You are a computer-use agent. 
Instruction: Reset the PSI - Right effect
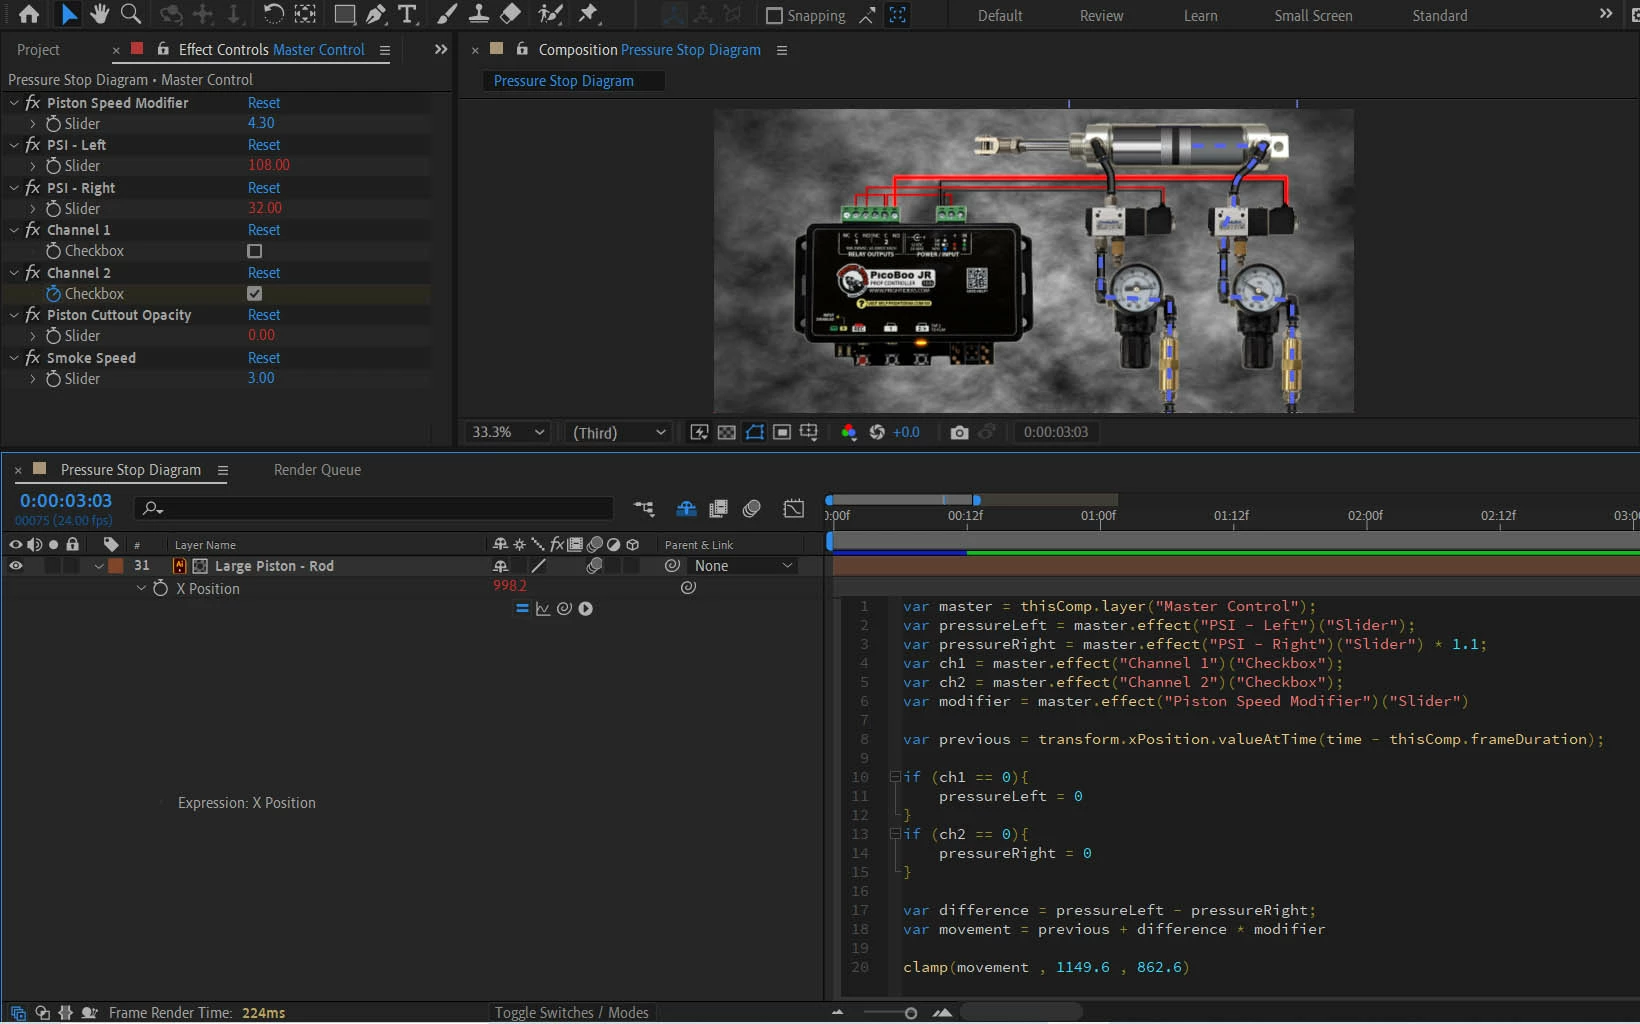click(264, 188)
